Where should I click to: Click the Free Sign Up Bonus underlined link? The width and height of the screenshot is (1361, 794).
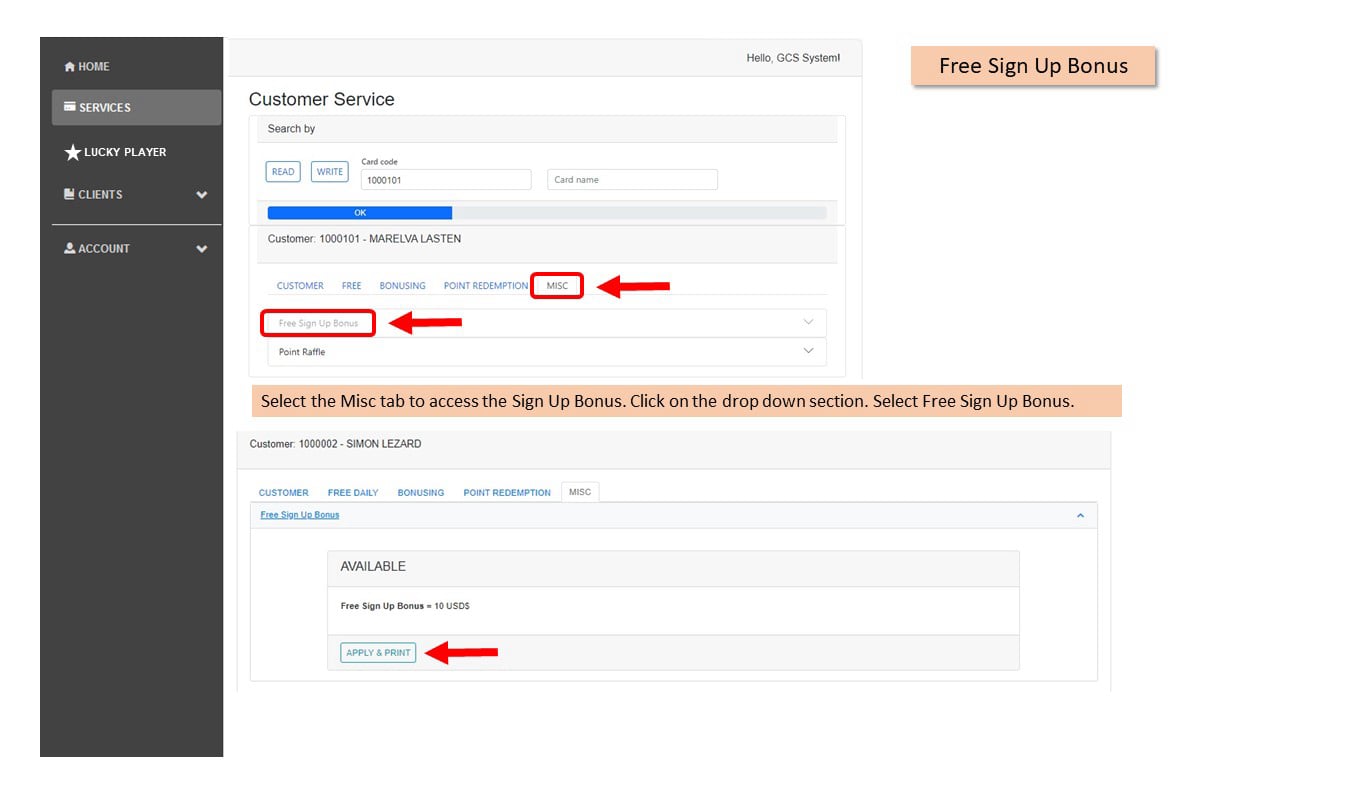(x=299, y=515)
